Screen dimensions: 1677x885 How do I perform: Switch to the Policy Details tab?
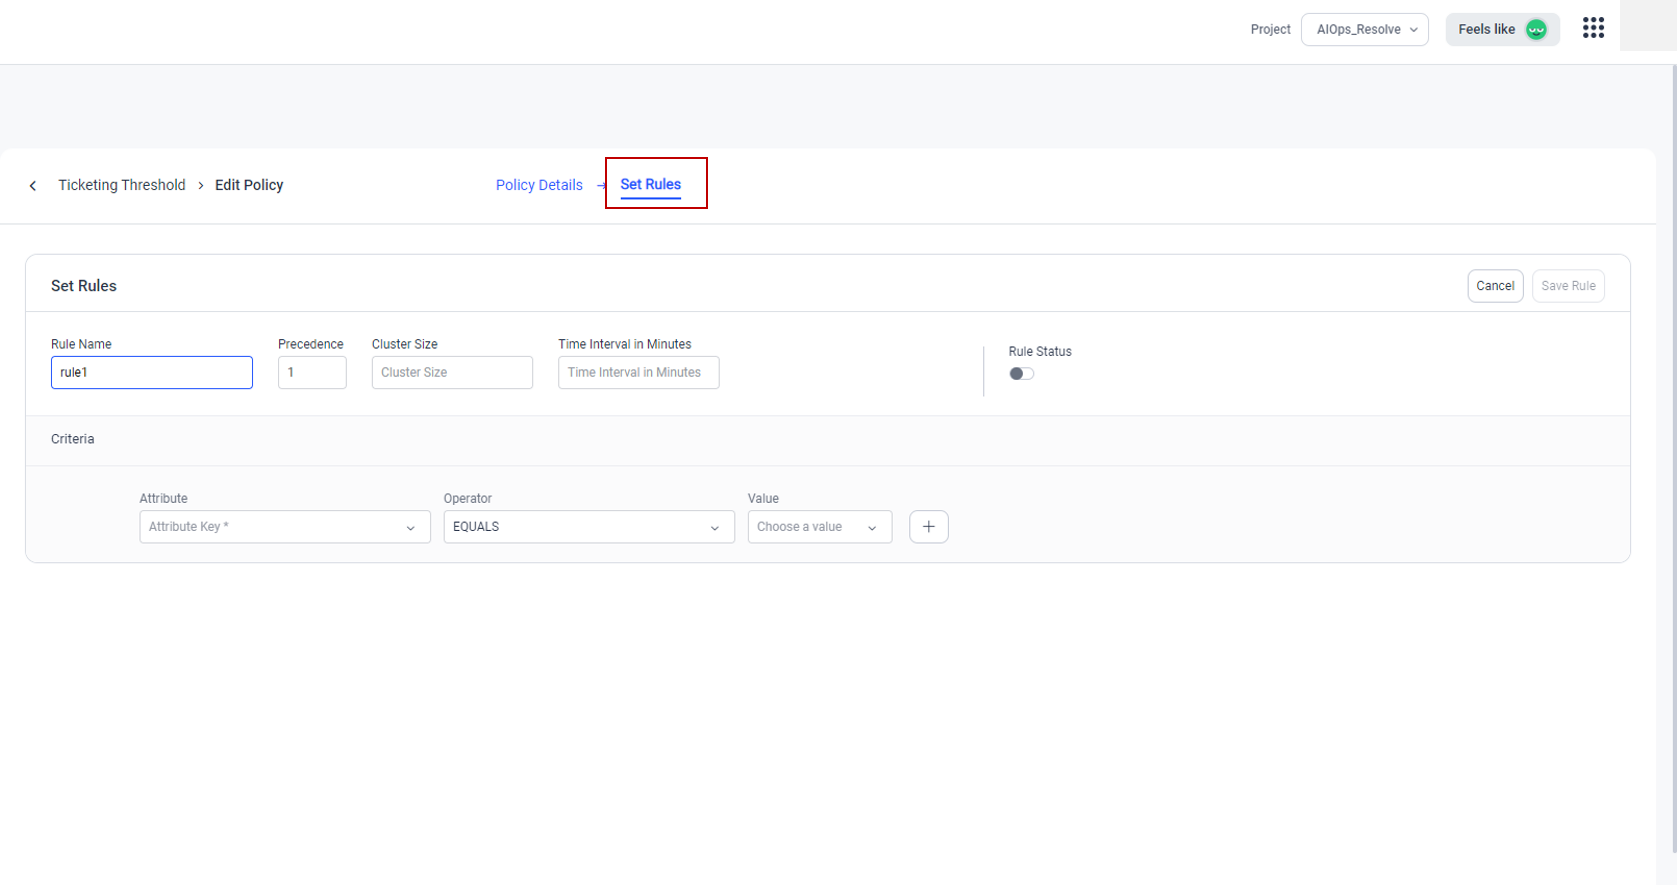pyautogui.click(x=539, y=185)
